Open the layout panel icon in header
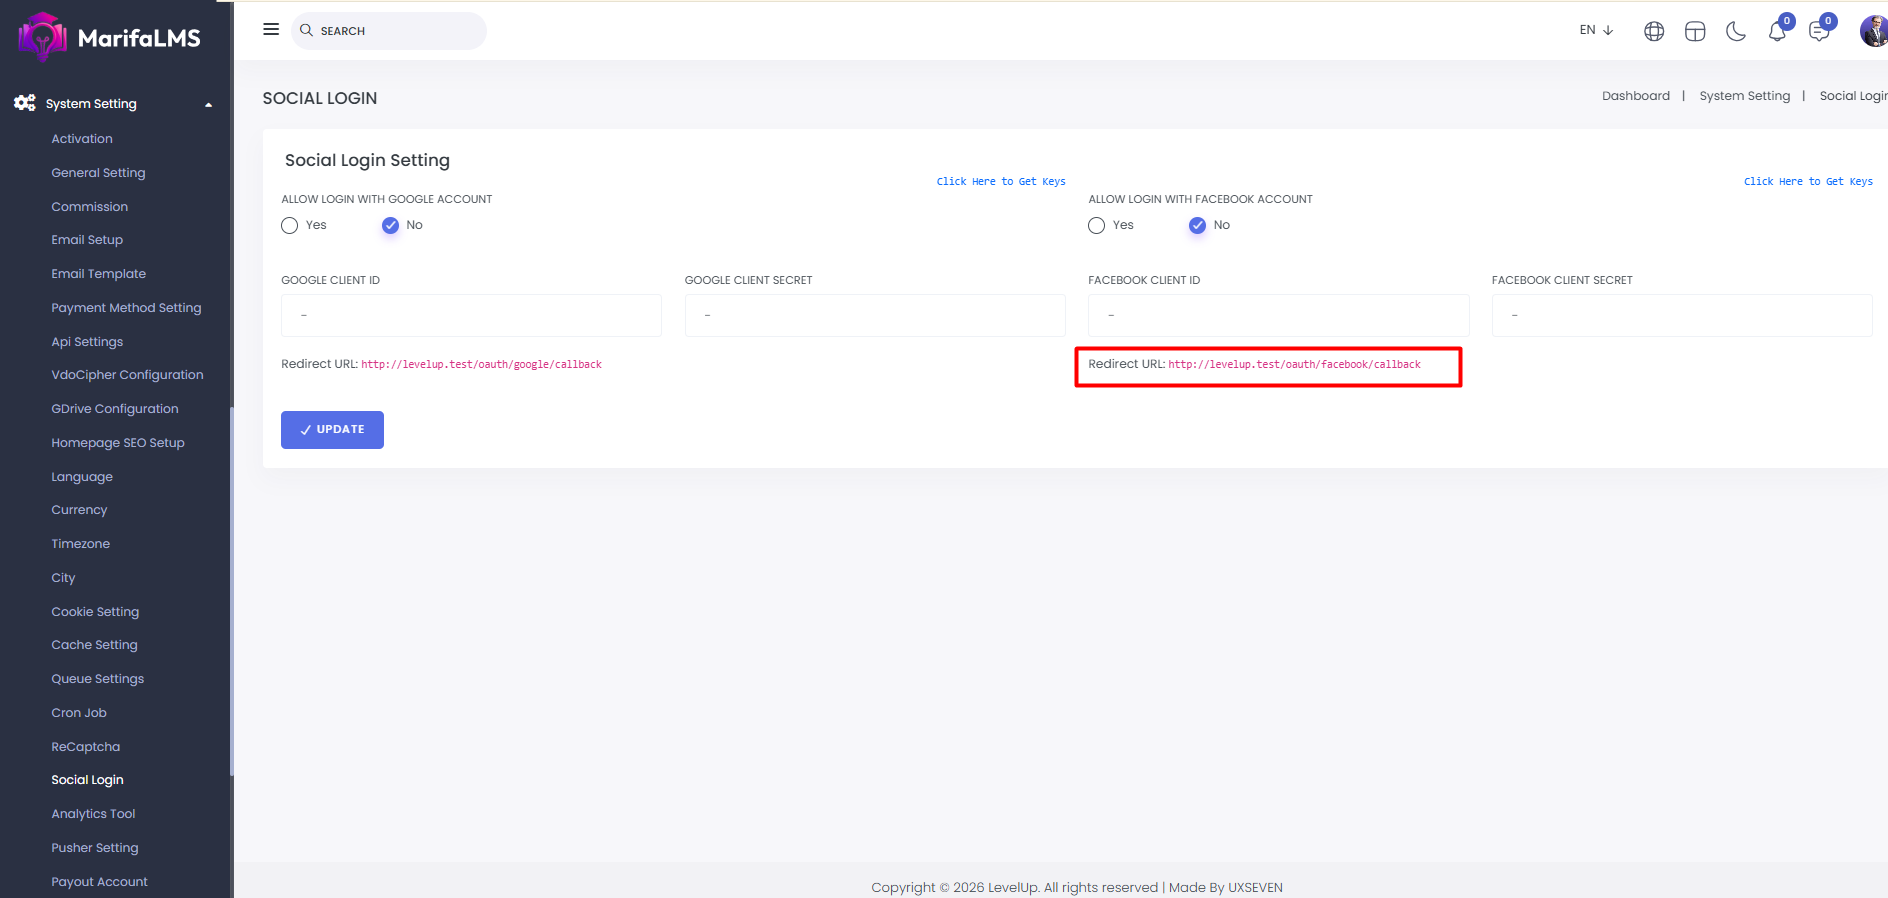 click(1695, 32)
